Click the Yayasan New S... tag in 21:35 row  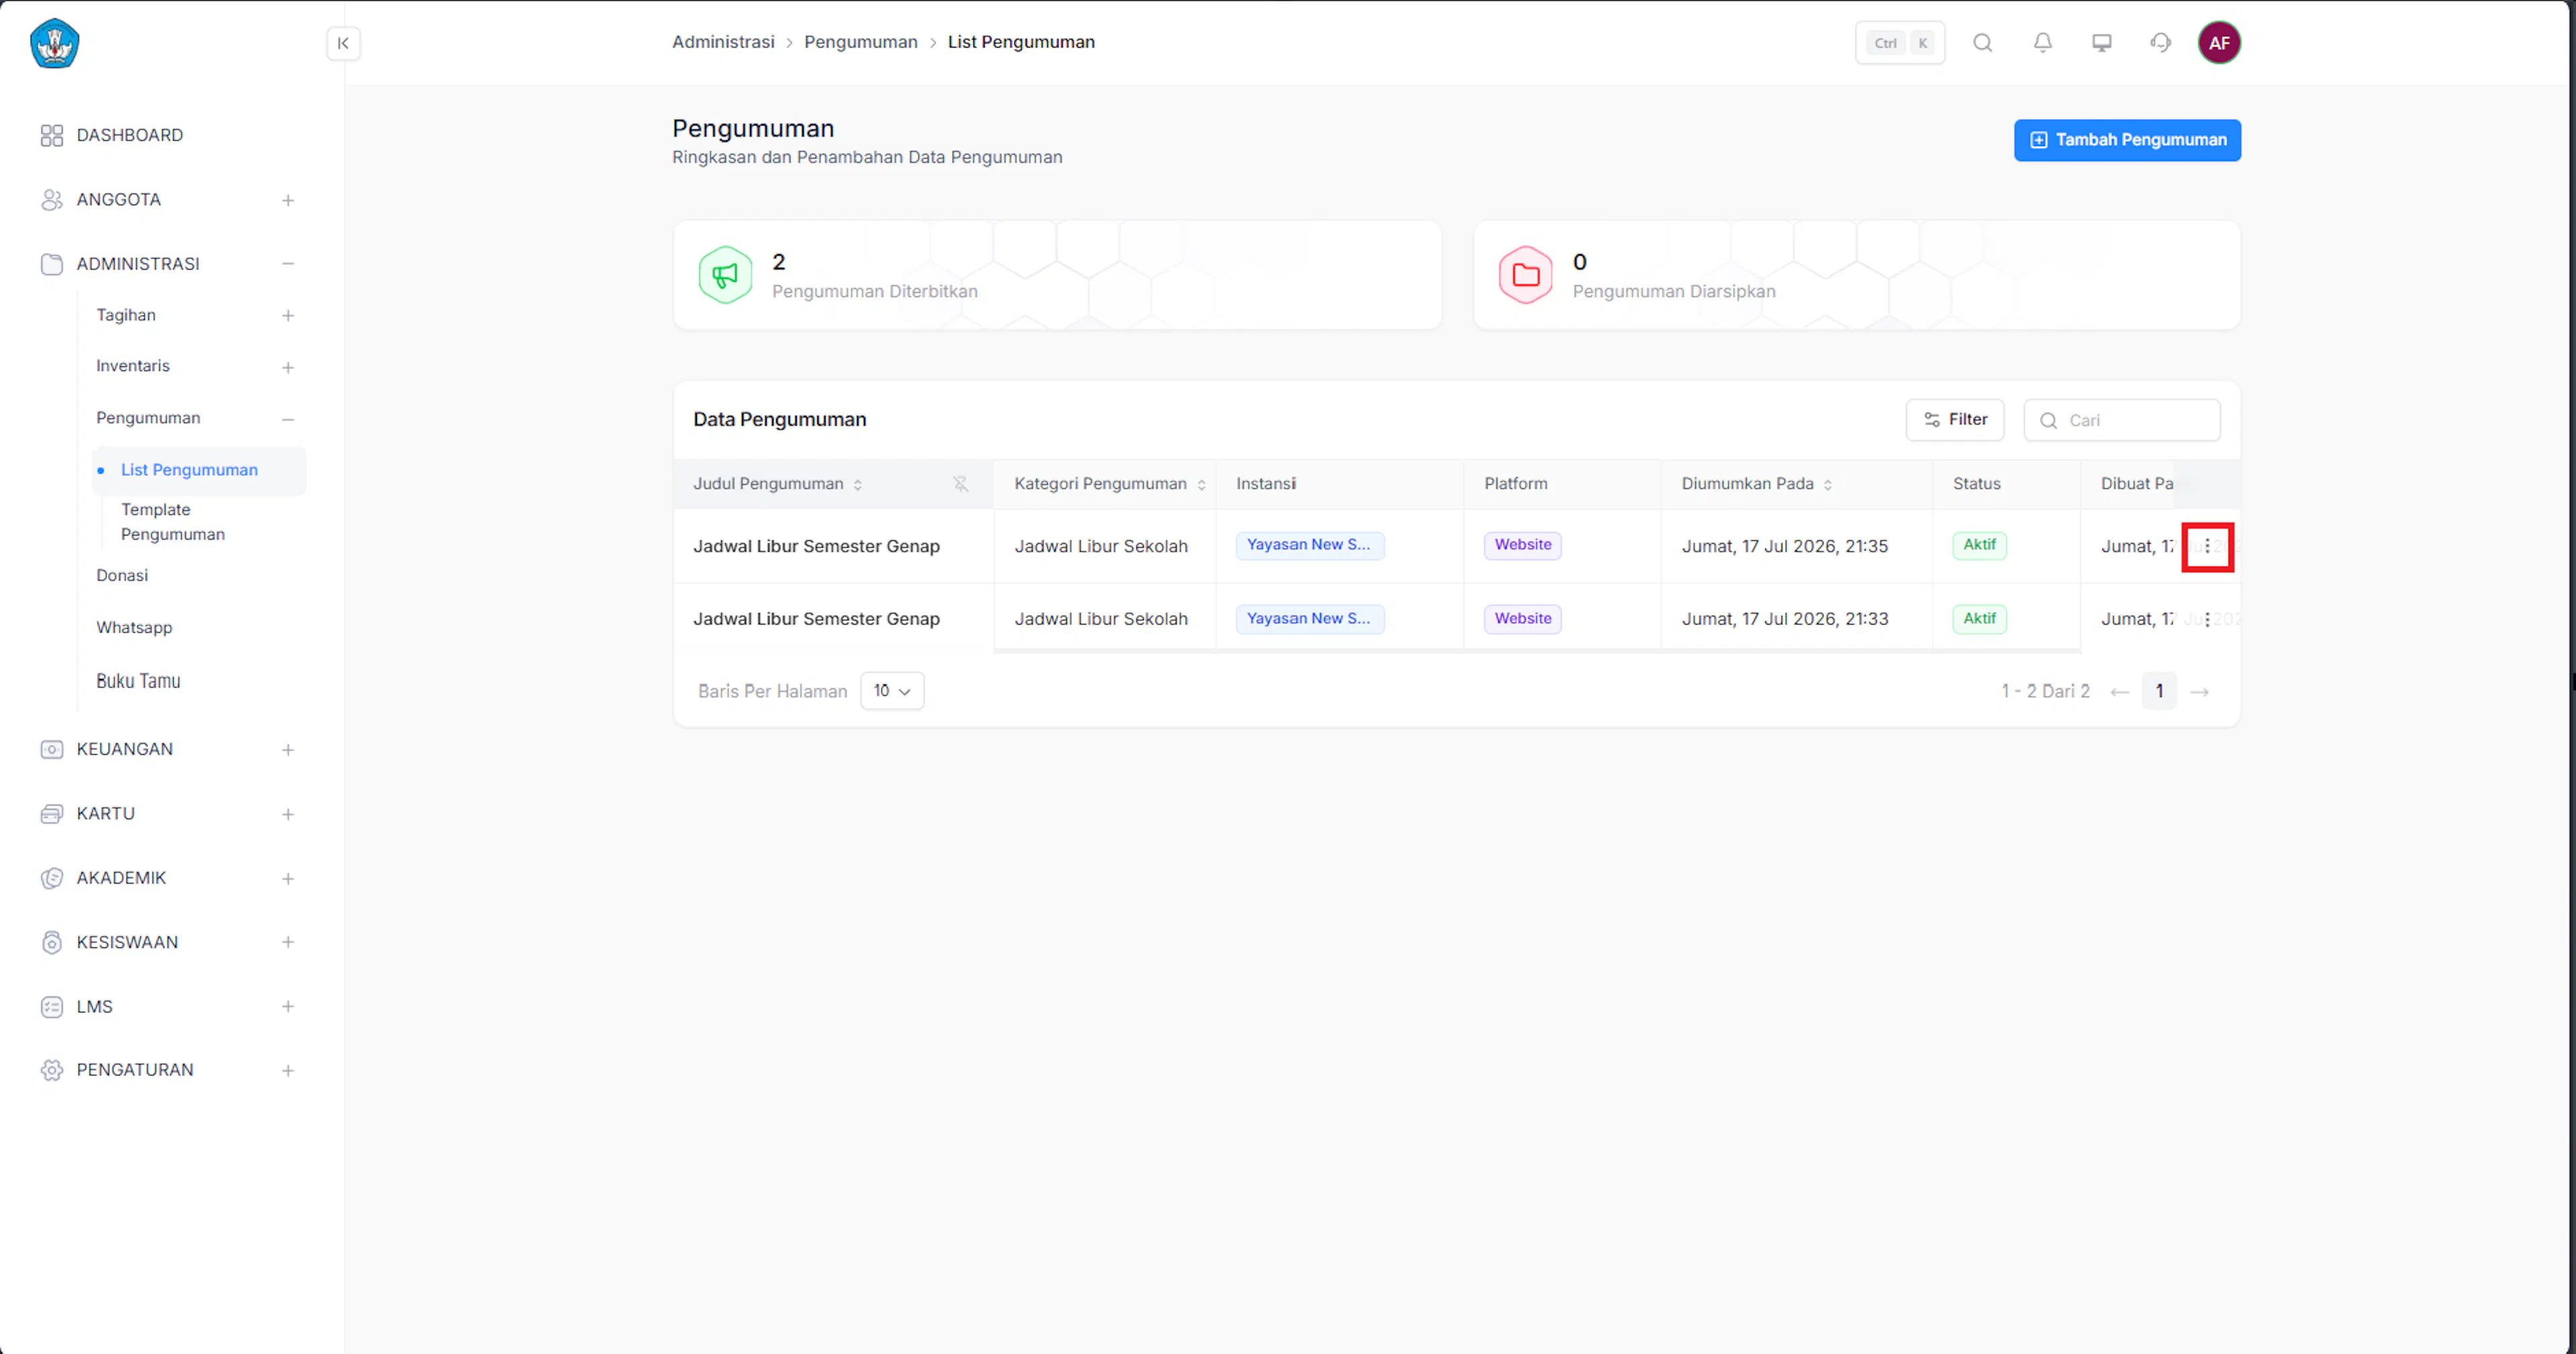tap(1309, 545)
